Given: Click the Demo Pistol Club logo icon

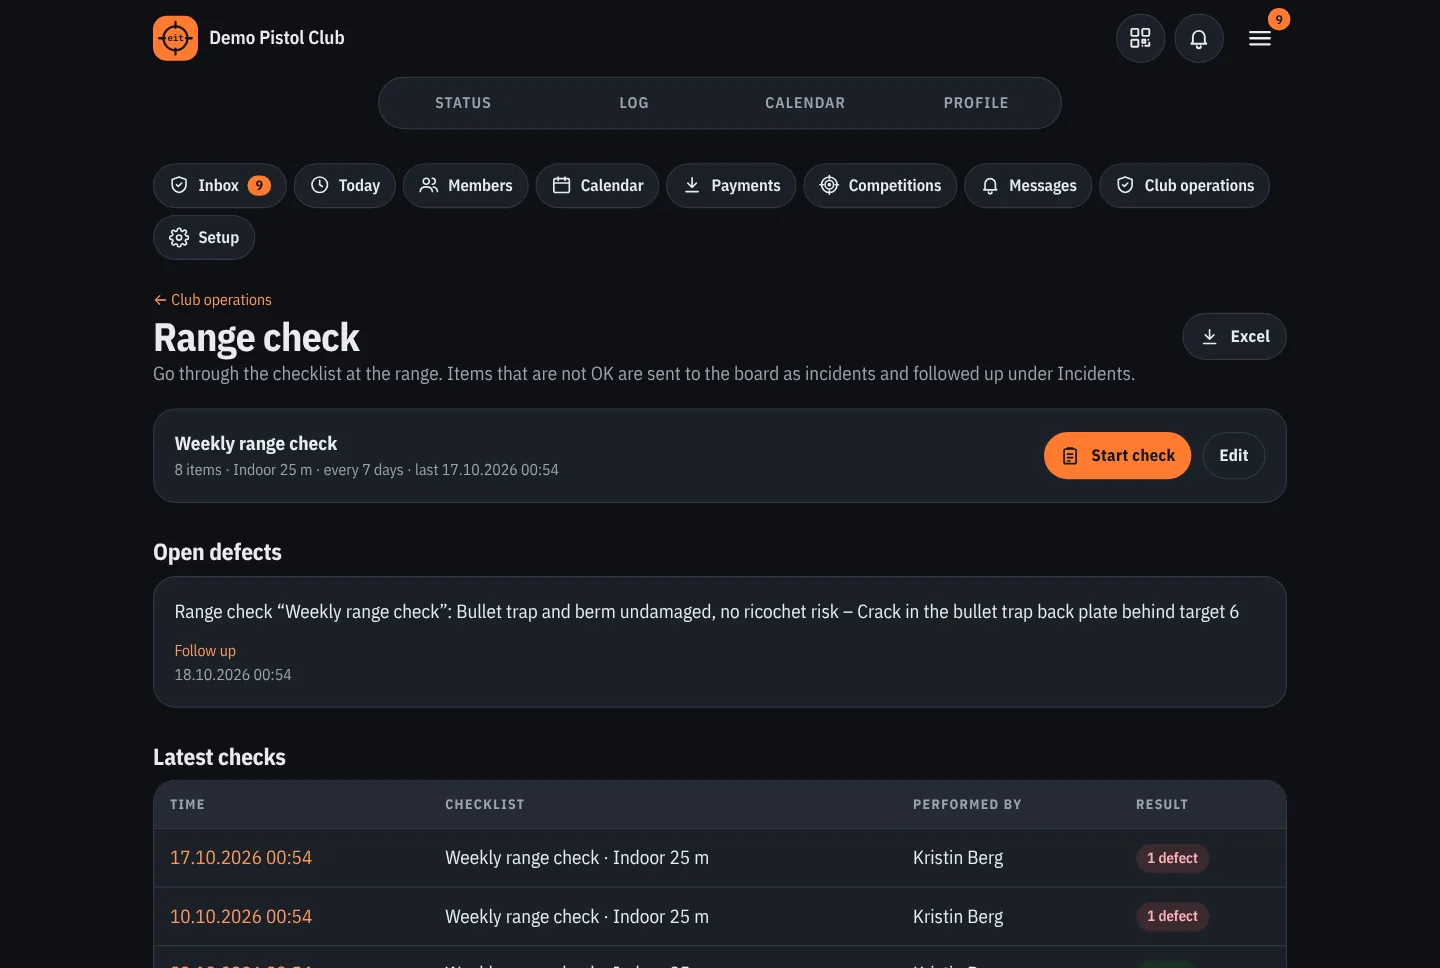Looking at the screenshot, I should [x=175, y=38].
